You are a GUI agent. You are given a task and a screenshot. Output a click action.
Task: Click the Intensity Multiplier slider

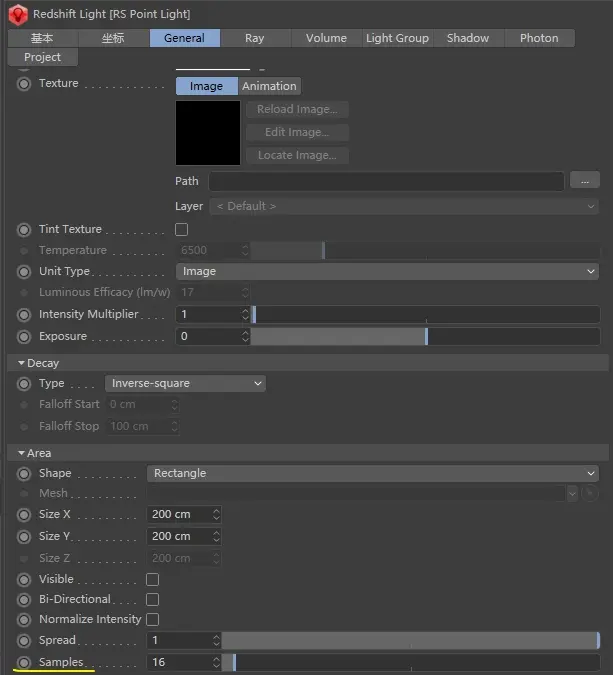point(425,315)
